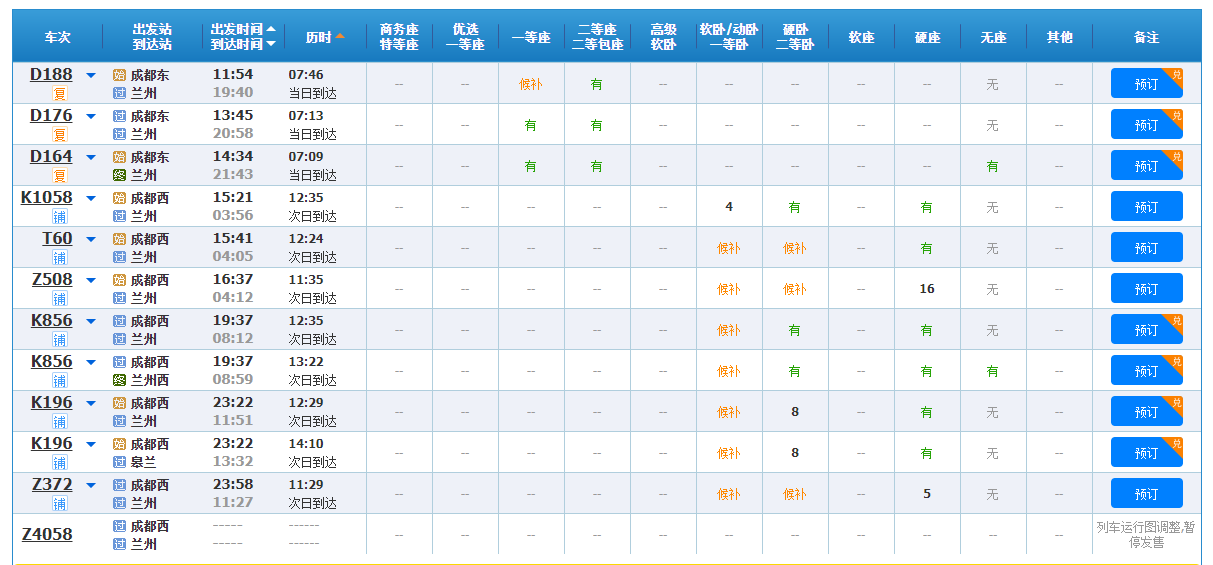The image size is (1213, 565).
Task: Click the 铺 sleeper icon under K1058
Action: click(x=59, y=216)
